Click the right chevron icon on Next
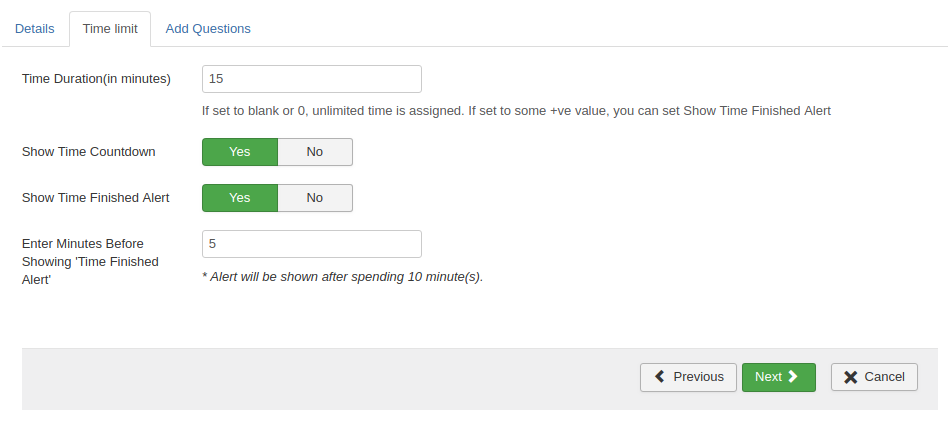The image size is (948, 435). (793, 377)
